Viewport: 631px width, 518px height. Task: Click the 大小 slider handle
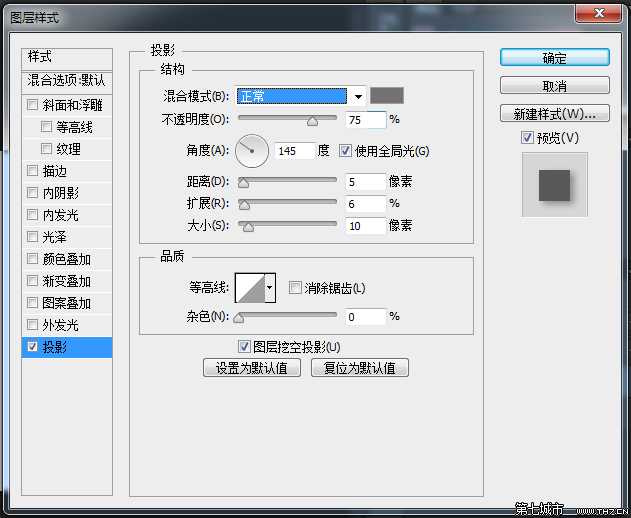coord(248,227)
